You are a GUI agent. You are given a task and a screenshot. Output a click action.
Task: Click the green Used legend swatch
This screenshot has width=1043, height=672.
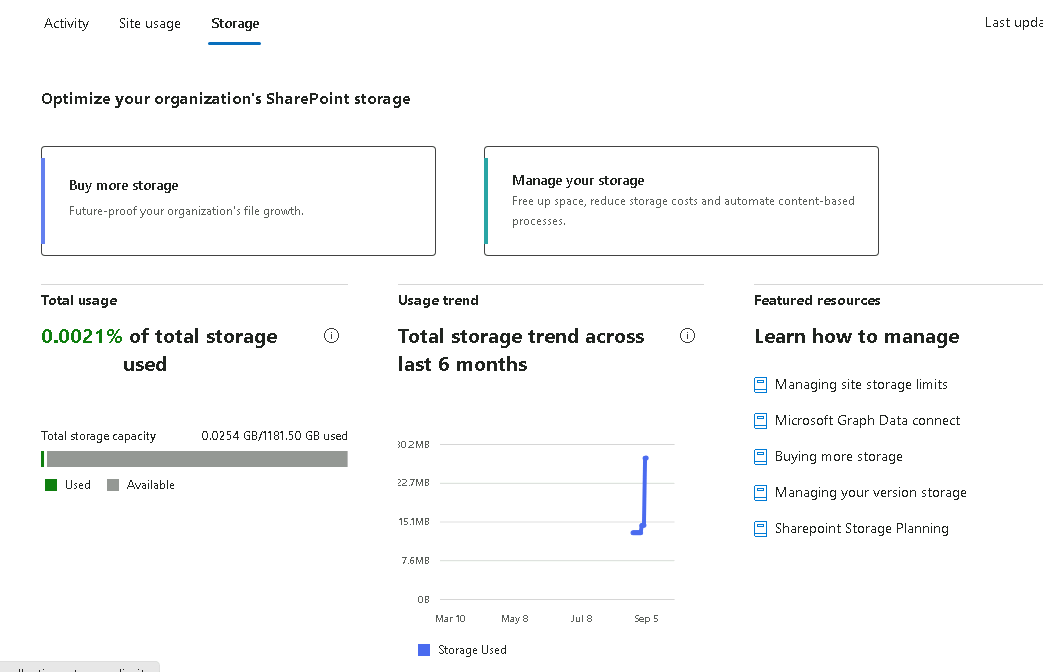pyautogui.click(x=51, y=485)
